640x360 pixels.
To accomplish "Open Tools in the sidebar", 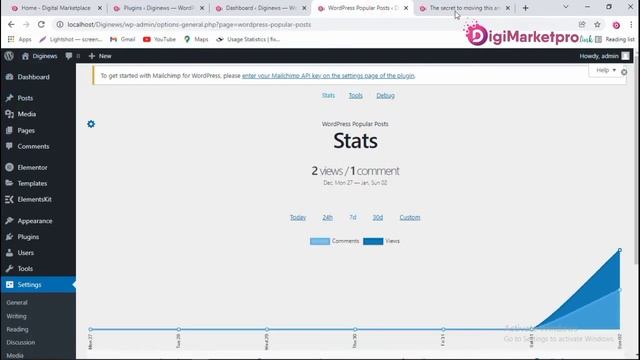I will click(25, 269).
